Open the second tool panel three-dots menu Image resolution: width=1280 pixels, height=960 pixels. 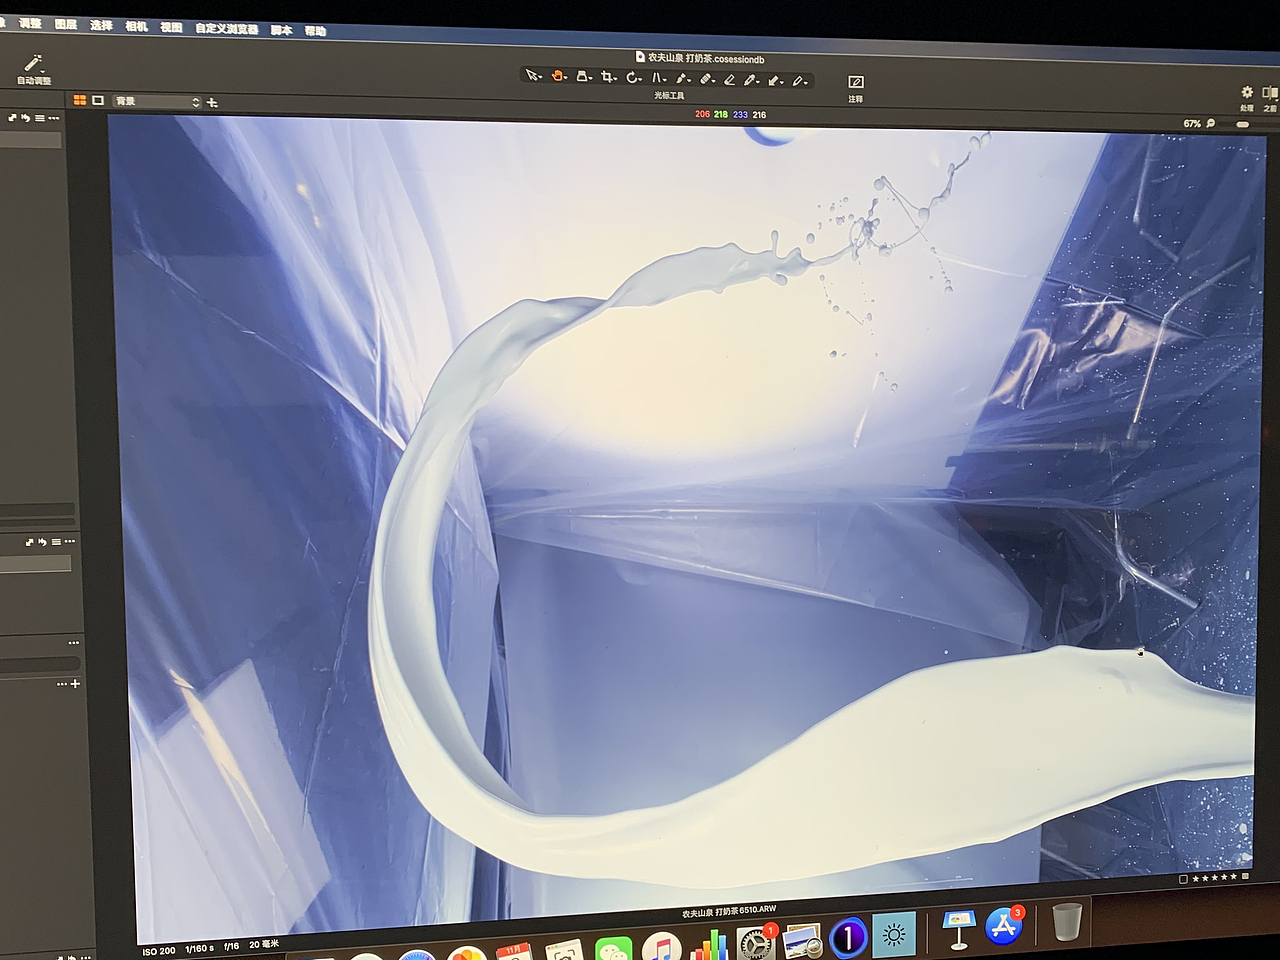tap(69, 541)
